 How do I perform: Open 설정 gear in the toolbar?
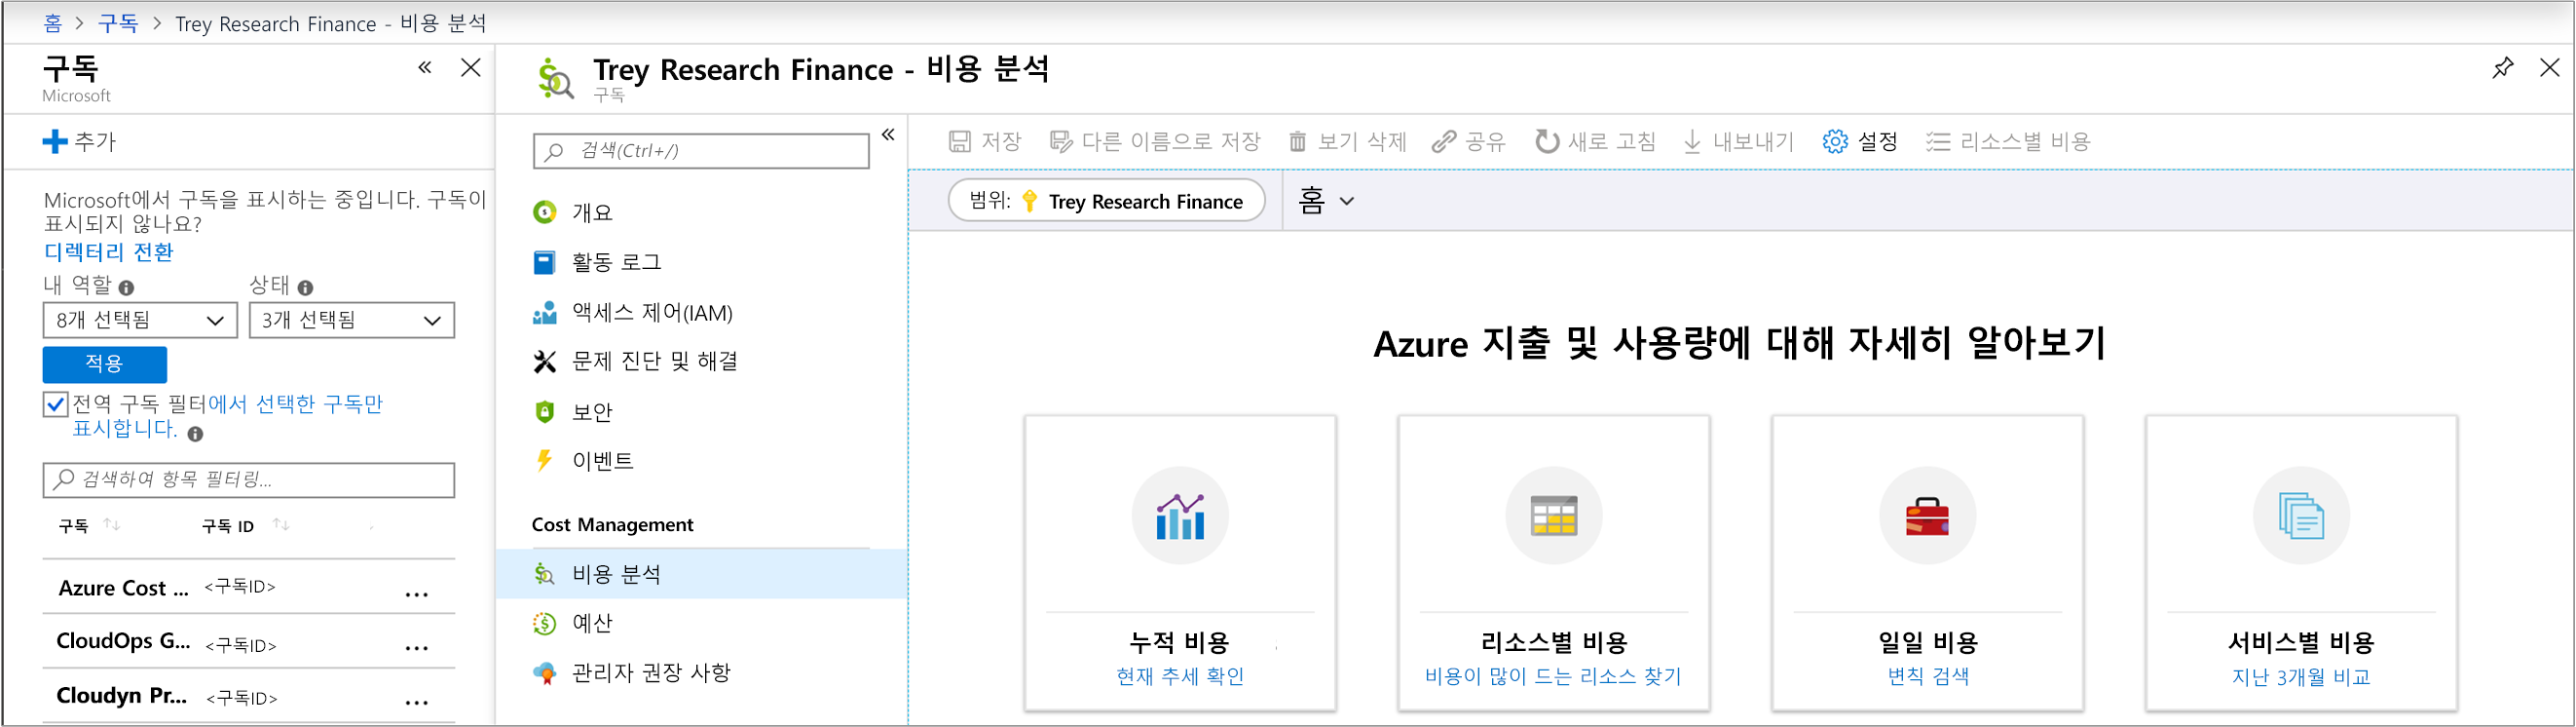[1860, 142]
